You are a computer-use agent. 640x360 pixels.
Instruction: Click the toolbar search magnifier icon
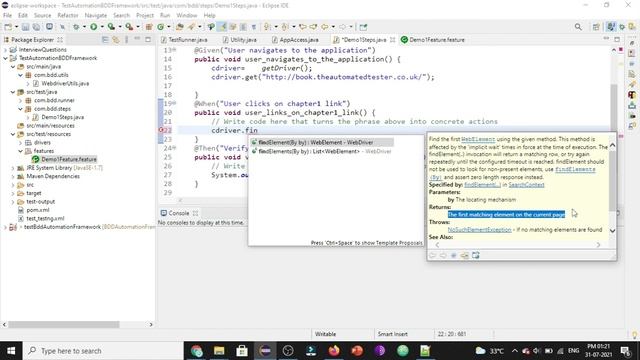578,27
